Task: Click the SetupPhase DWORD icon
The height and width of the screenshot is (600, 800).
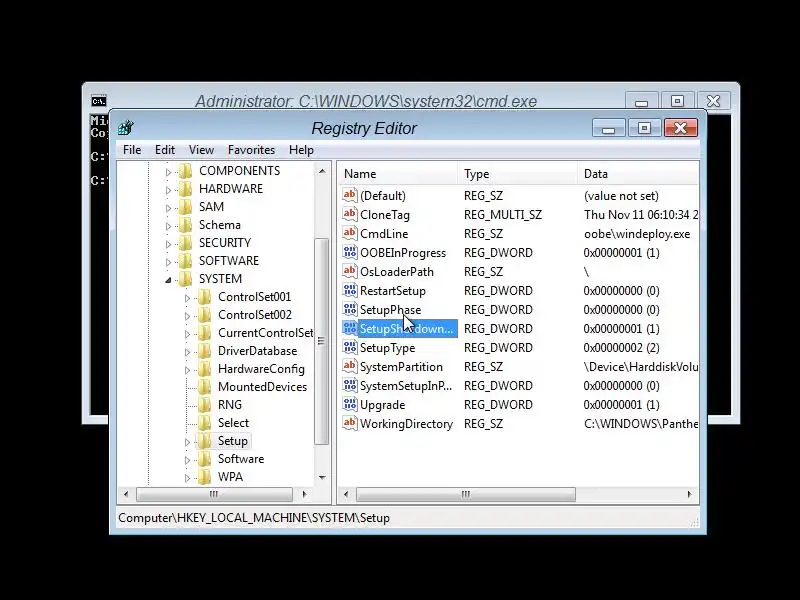Action: point(349,310)
